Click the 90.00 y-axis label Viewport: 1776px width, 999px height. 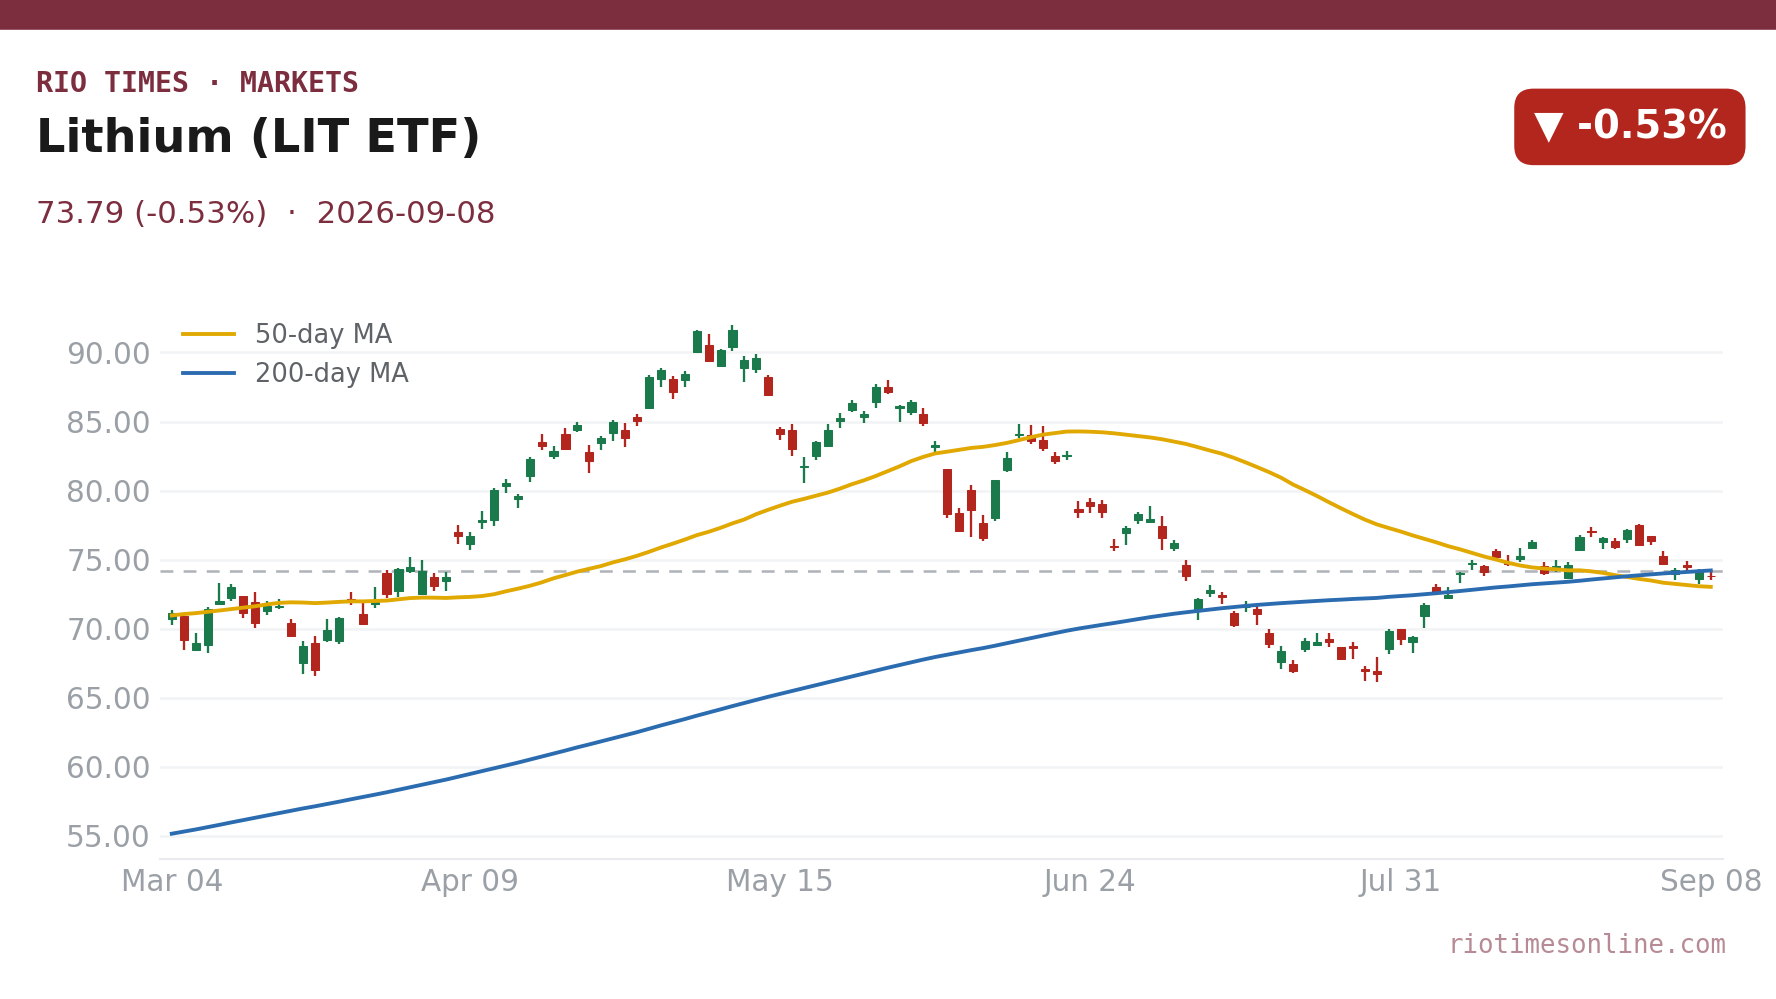(108, 354)
